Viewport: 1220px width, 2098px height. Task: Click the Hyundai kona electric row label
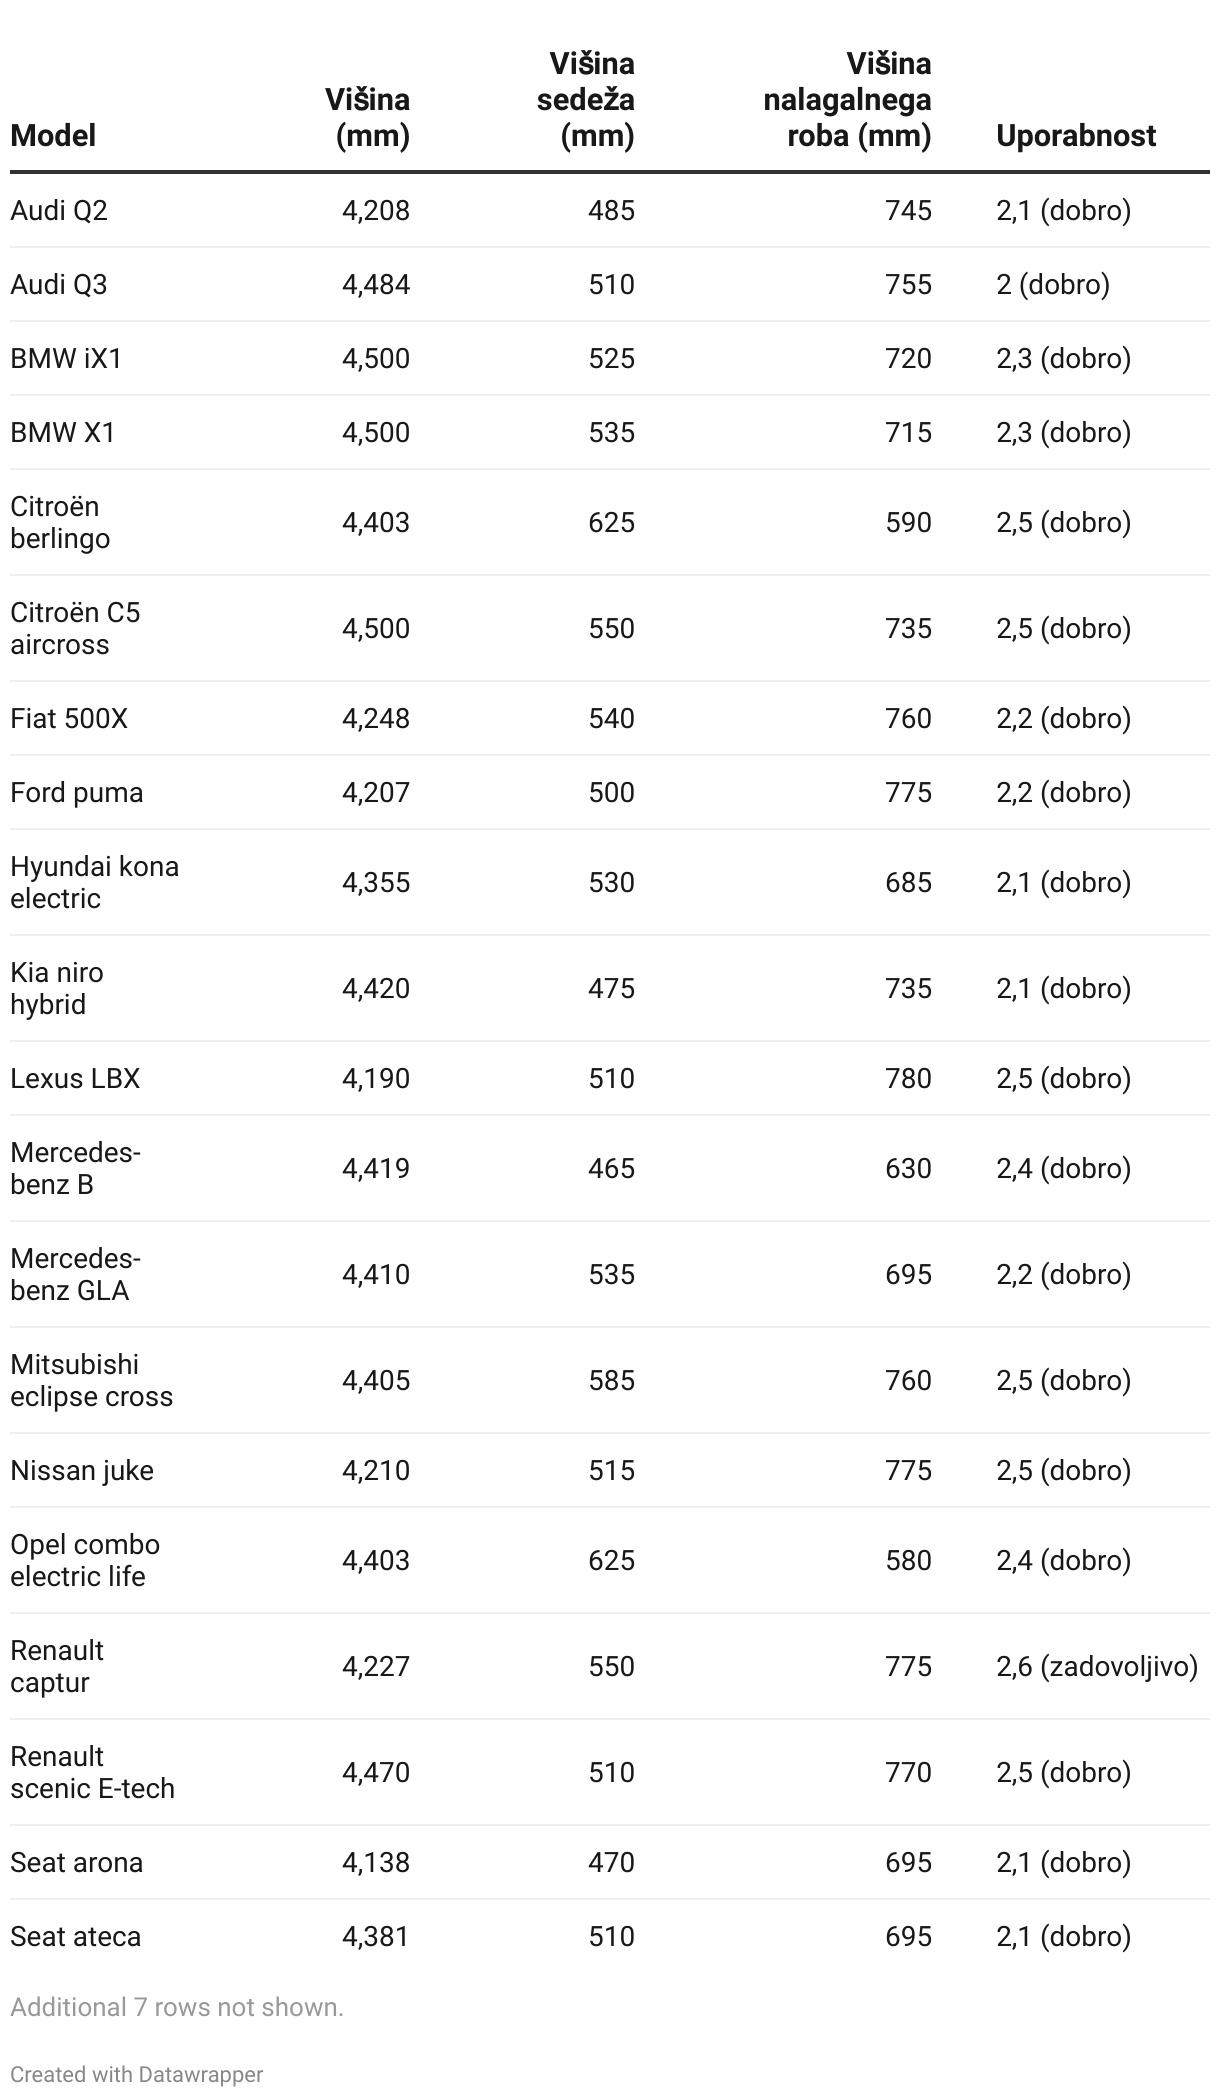point(94,882)
